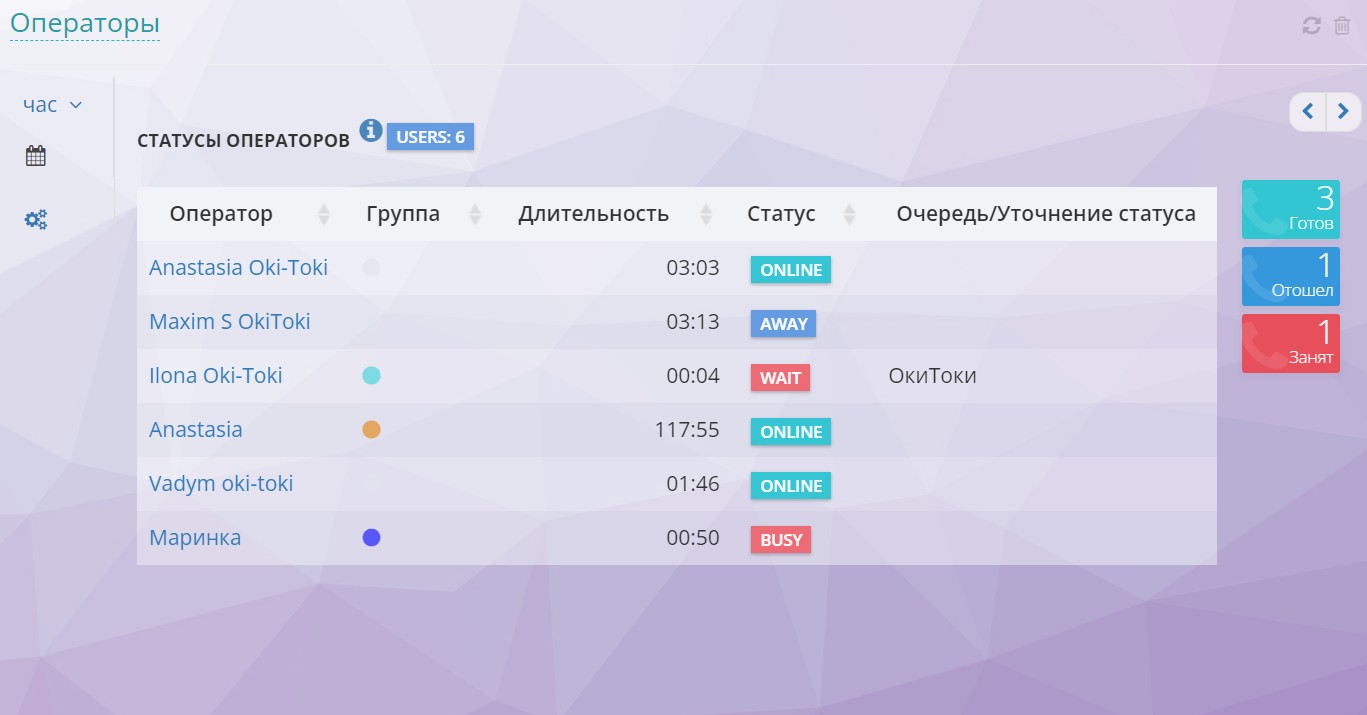Open operator Anastasia with 117:55 duration
This screenshot has height=715, width=1367.
(195, 430)
